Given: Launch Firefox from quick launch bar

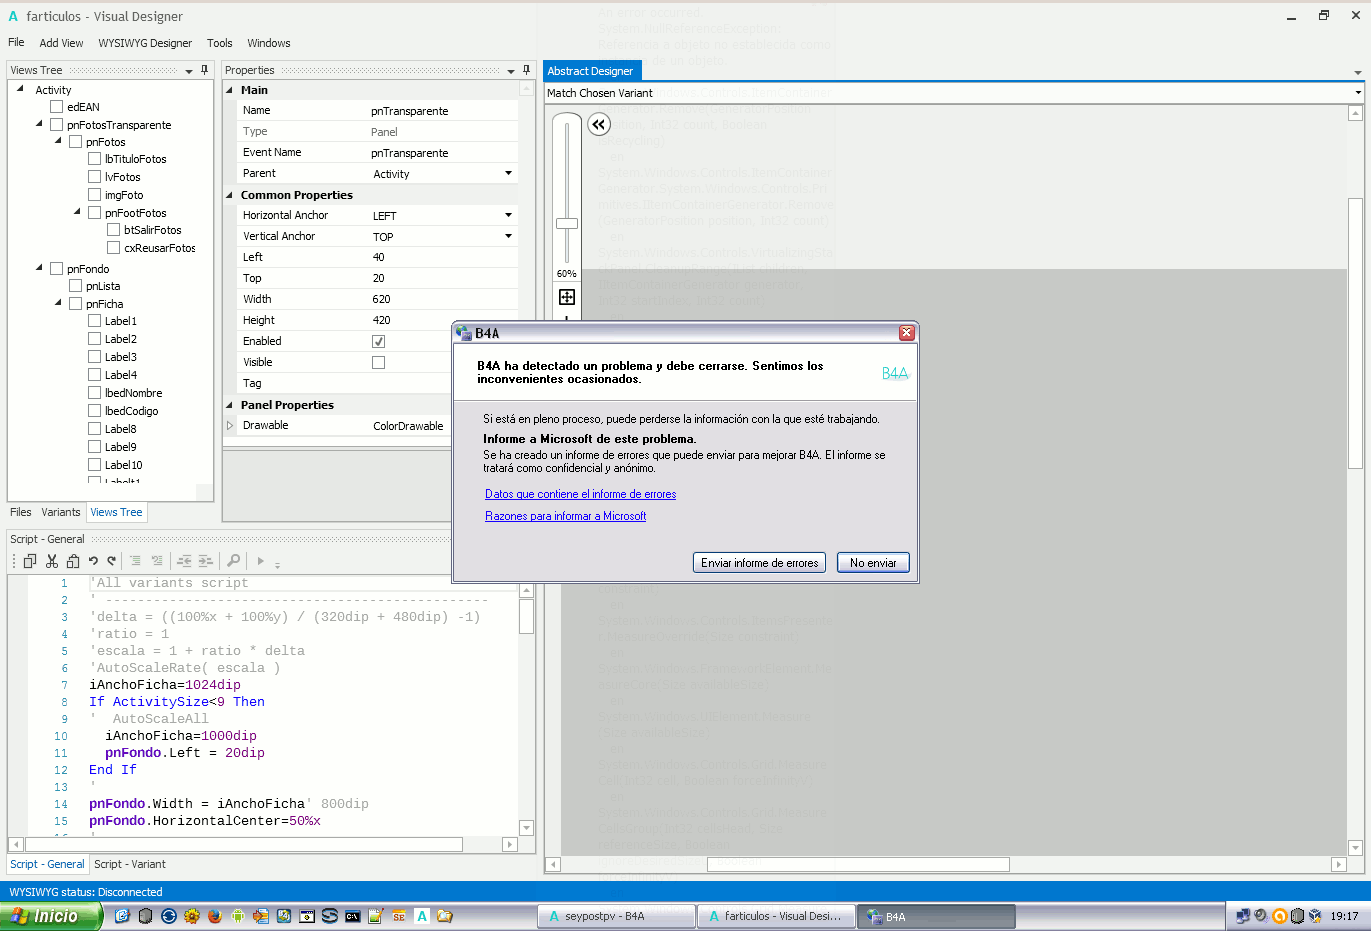Looking at the screenshot, I should (x=215, y=916).
